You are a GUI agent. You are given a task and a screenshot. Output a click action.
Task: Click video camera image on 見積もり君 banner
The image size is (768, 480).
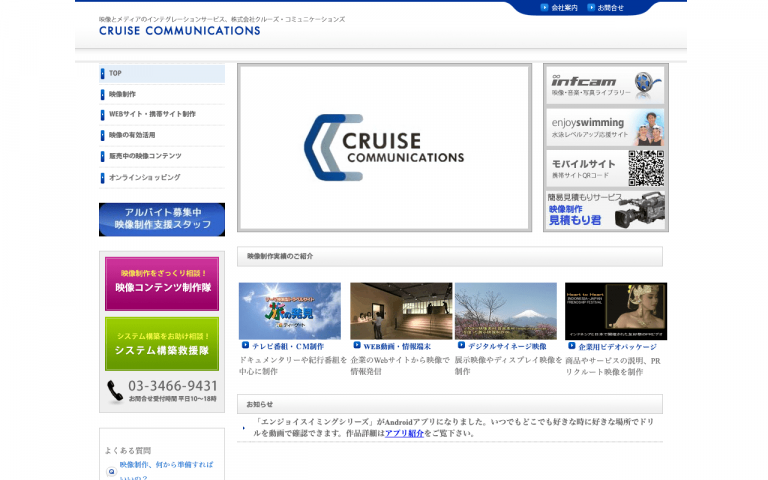pyautogui.click(x=640, y=211)
